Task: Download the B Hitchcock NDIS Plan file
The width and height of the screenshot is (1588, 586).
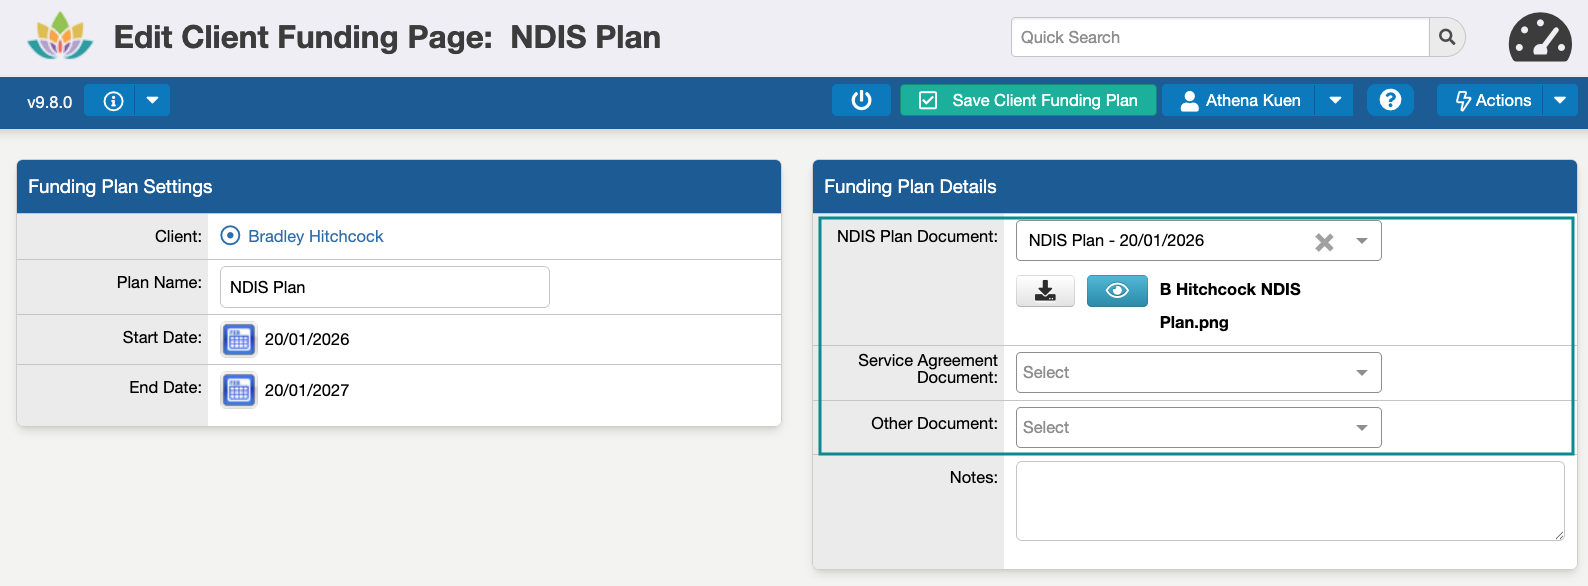Action: tap(1045, 290)
